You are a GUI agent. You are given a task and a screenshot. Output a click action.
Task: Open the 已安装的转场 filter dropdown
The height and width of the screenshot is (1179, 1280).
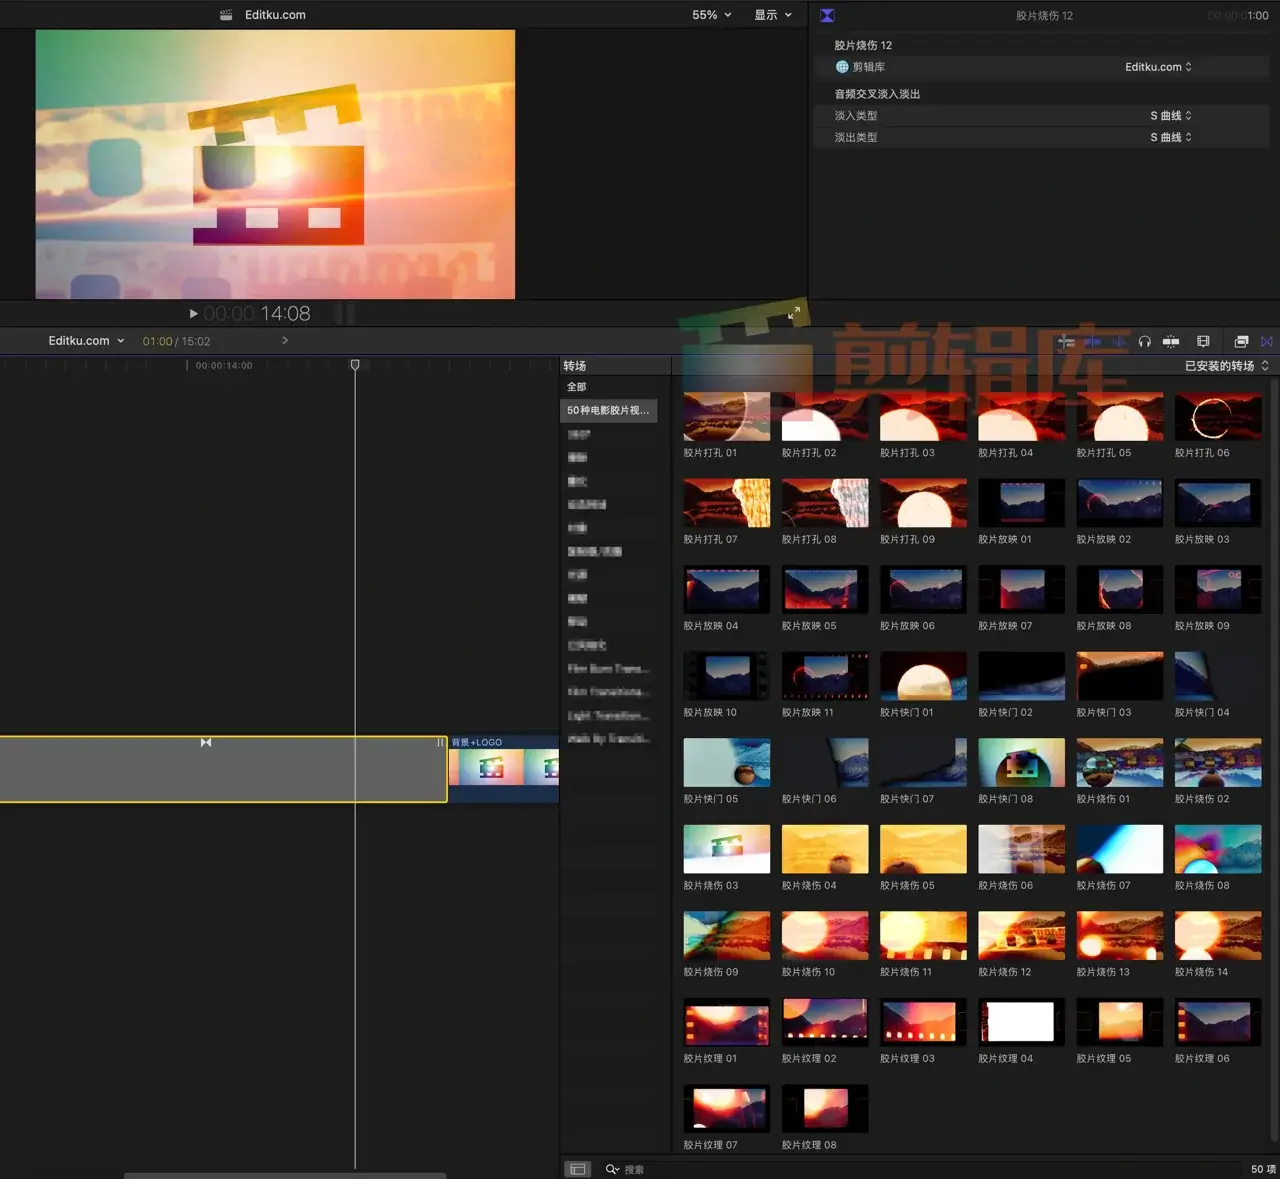(1225, 365)
